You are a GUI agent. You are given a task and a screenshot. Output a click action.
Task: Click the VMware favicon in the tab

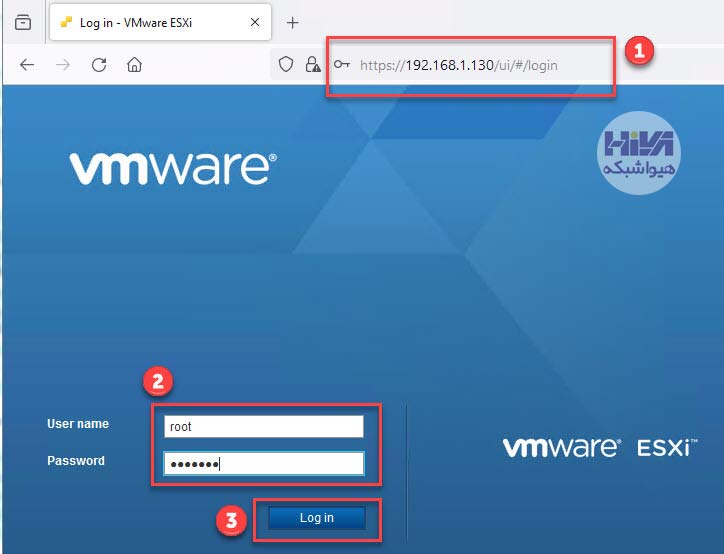(x=66, y=22)
